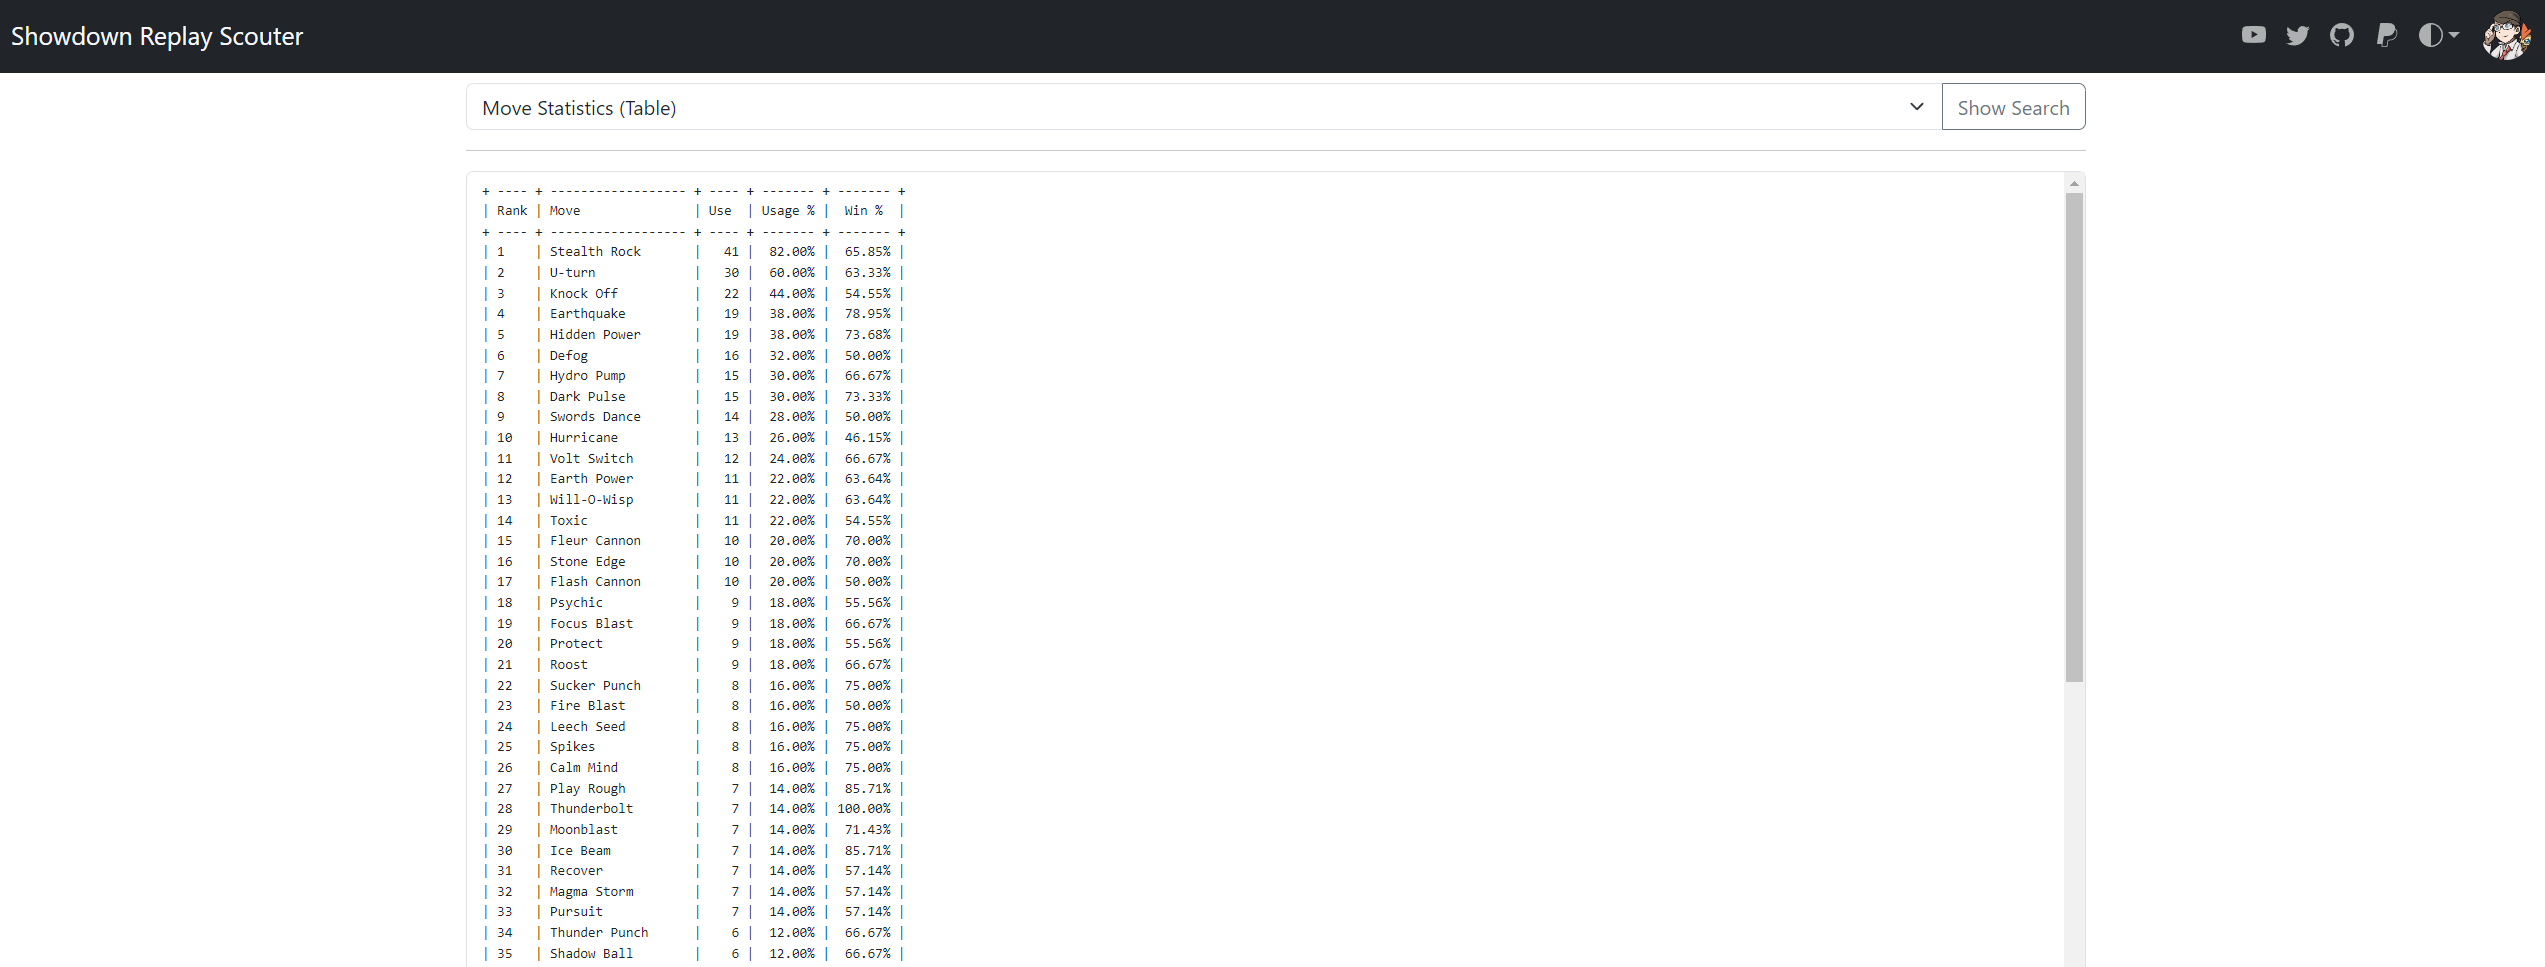The height and width of the screenshot is (967, 2545).
Task: Open the YouTube icon link
Action: pyautogui.click(x=2253, y=35)
